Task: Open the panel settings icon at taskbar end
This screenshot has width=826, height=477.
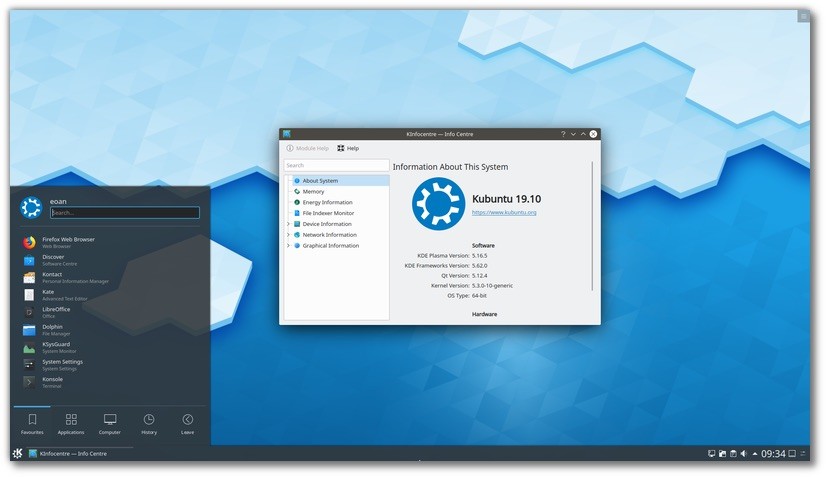Action: coord(803,454)
